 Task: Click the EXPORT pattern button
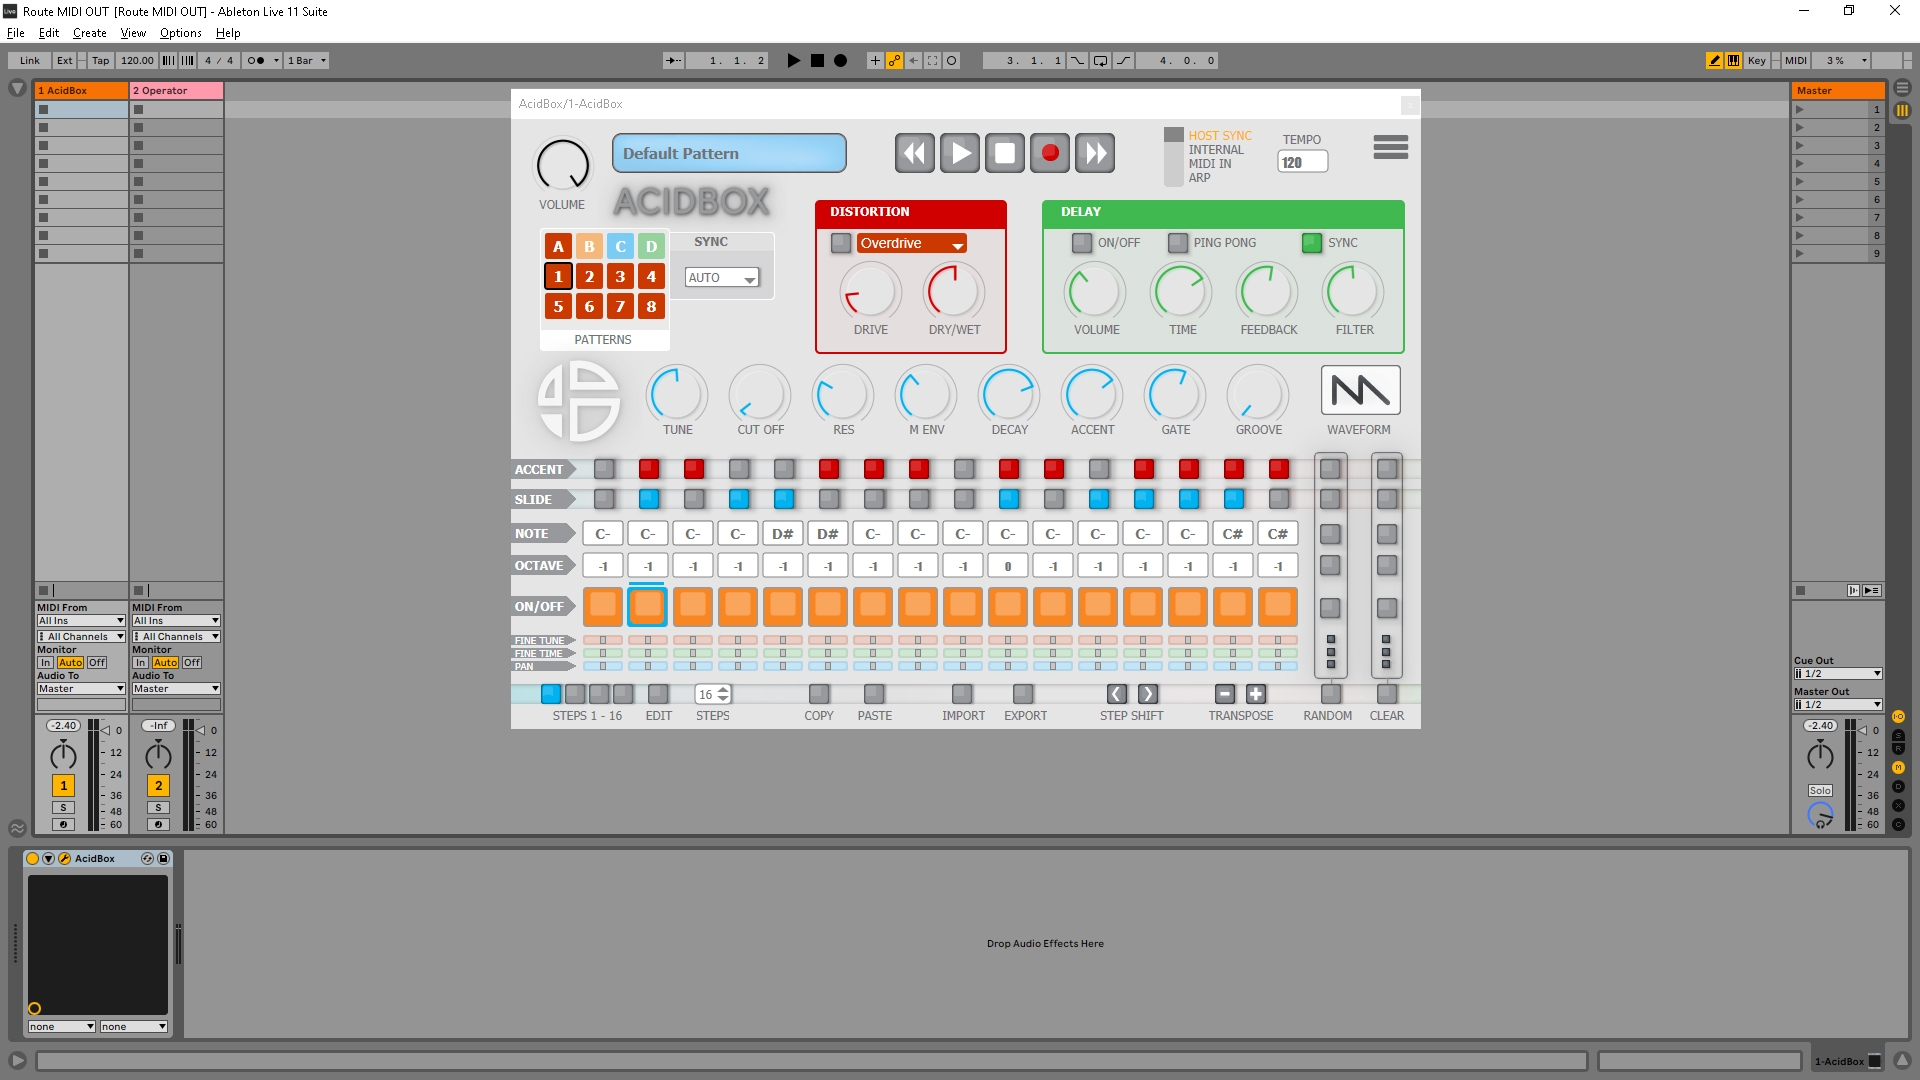coord(1023,694)
